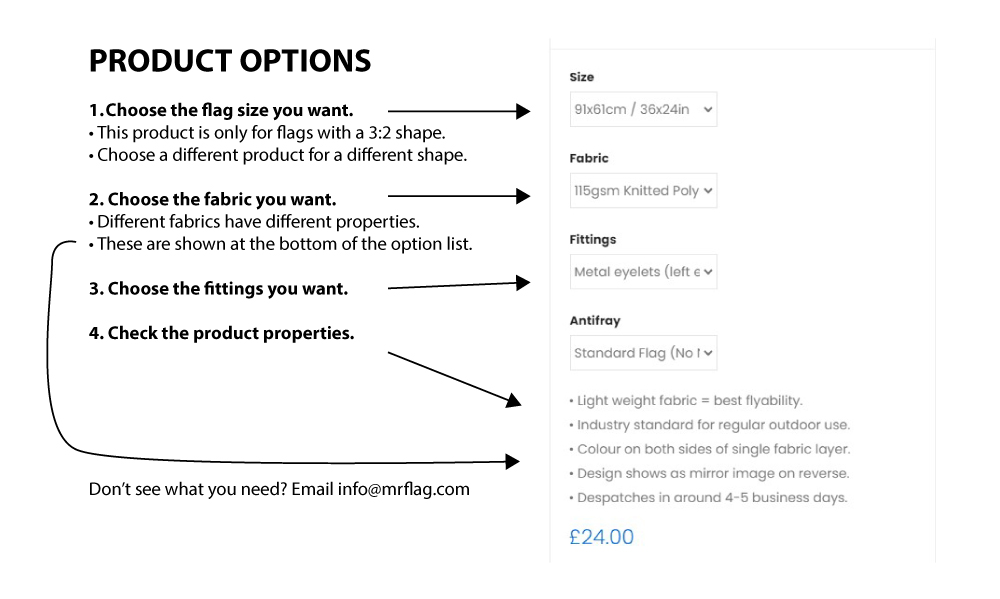Select the 'Choose the fabric you want' step
This screenshot has height=599, width=1000.
click(212, 200)
